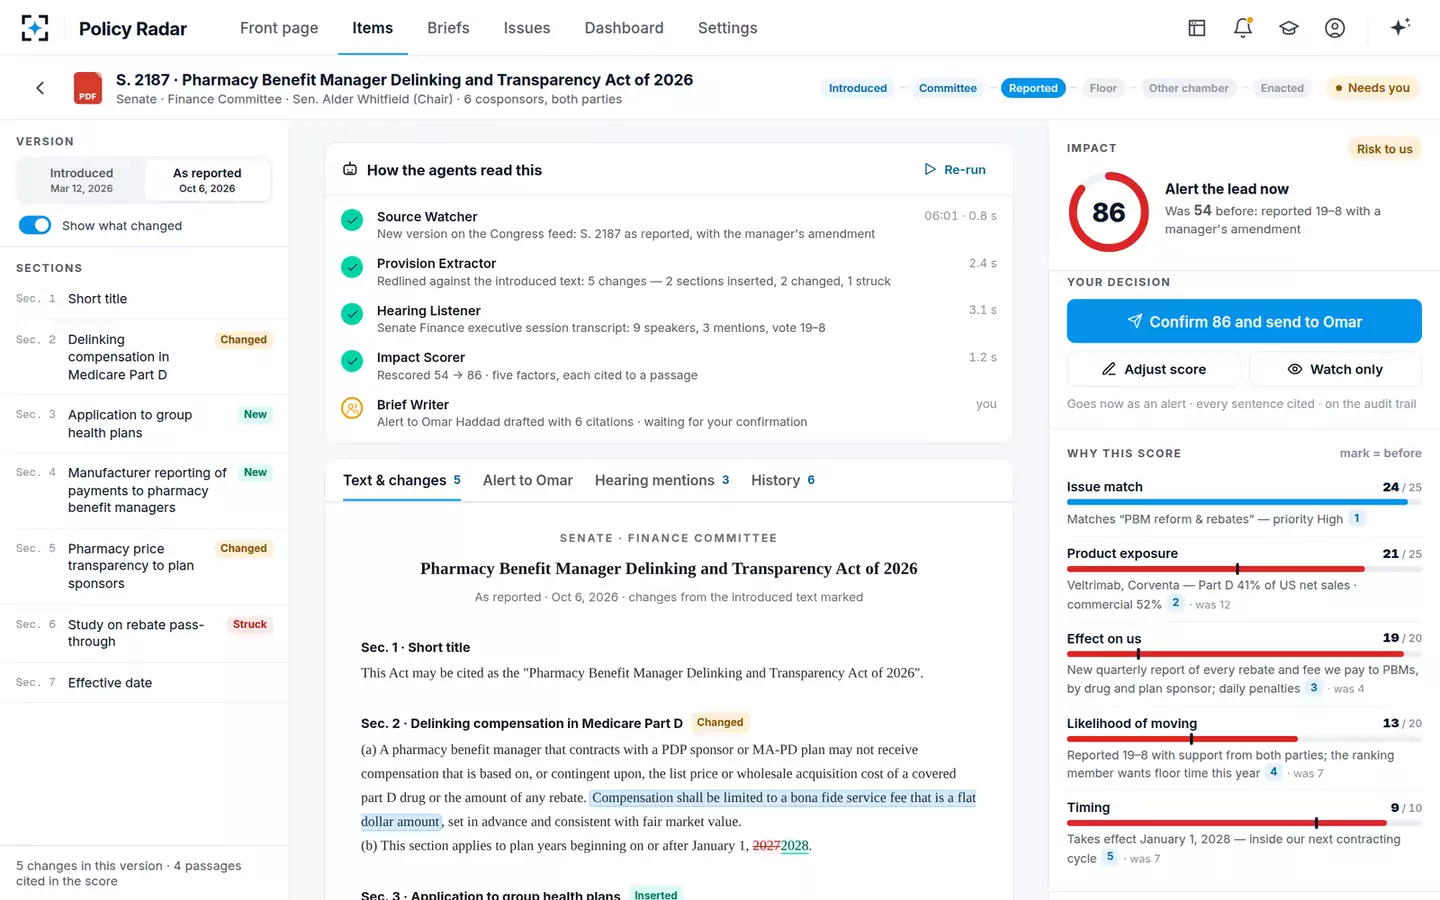
Task: Re-run the agents
Action: click(955, 170)
